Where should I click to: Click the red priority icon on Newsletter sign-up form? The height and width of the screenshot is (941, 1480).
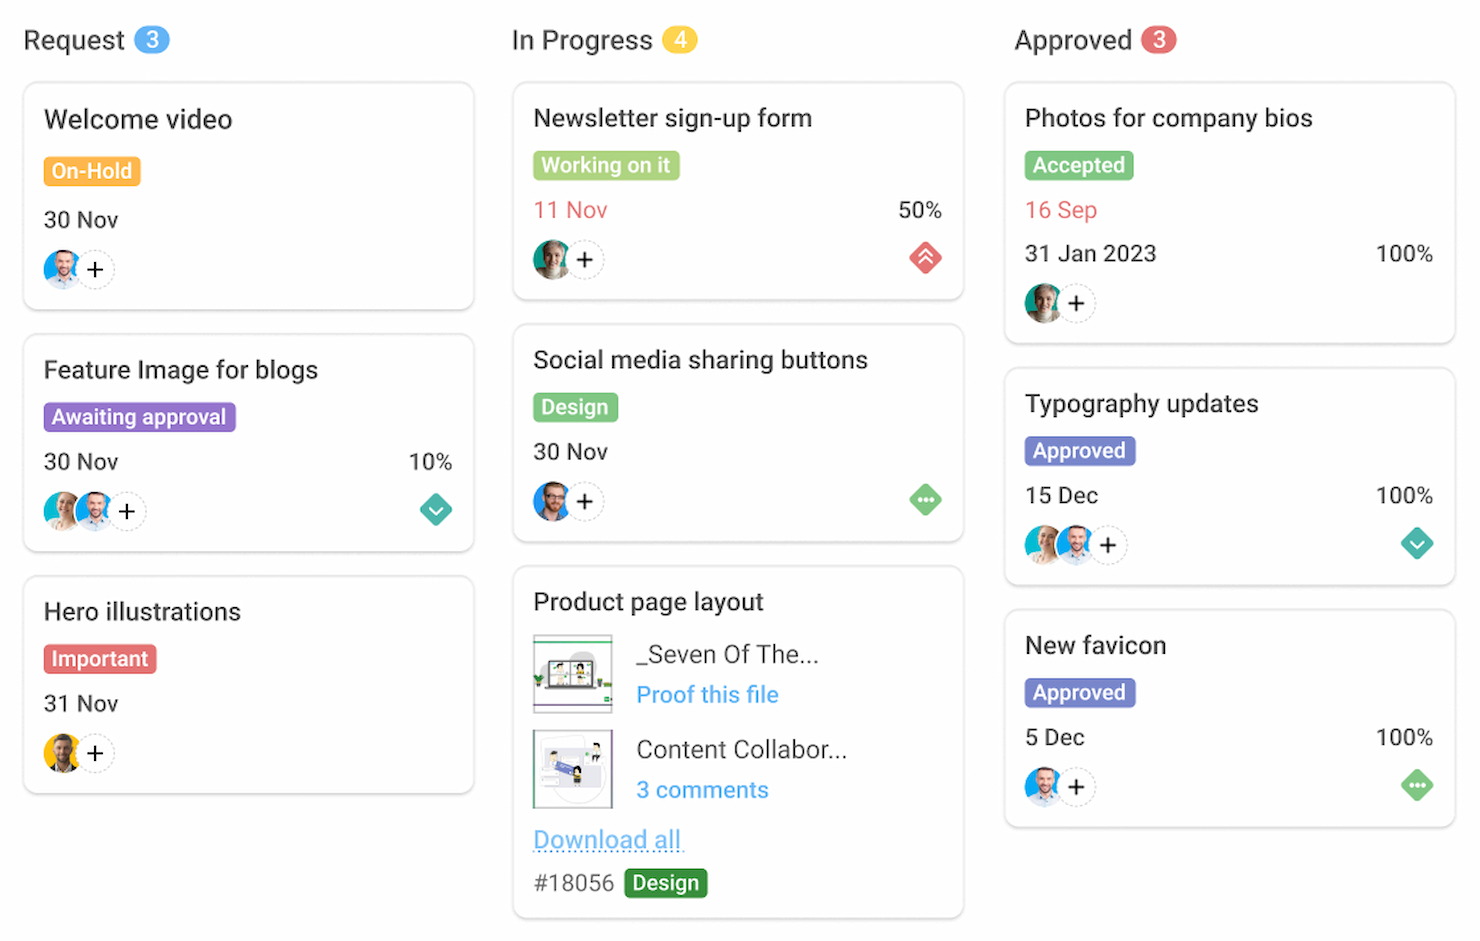point(925,258)
